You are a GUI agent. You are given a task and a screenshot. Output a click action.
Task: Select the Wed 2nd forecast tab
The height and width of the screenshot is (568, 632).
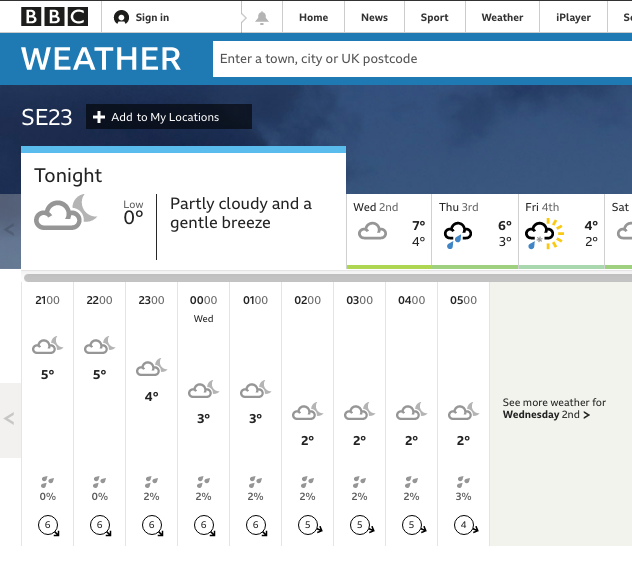coord(389,231)
